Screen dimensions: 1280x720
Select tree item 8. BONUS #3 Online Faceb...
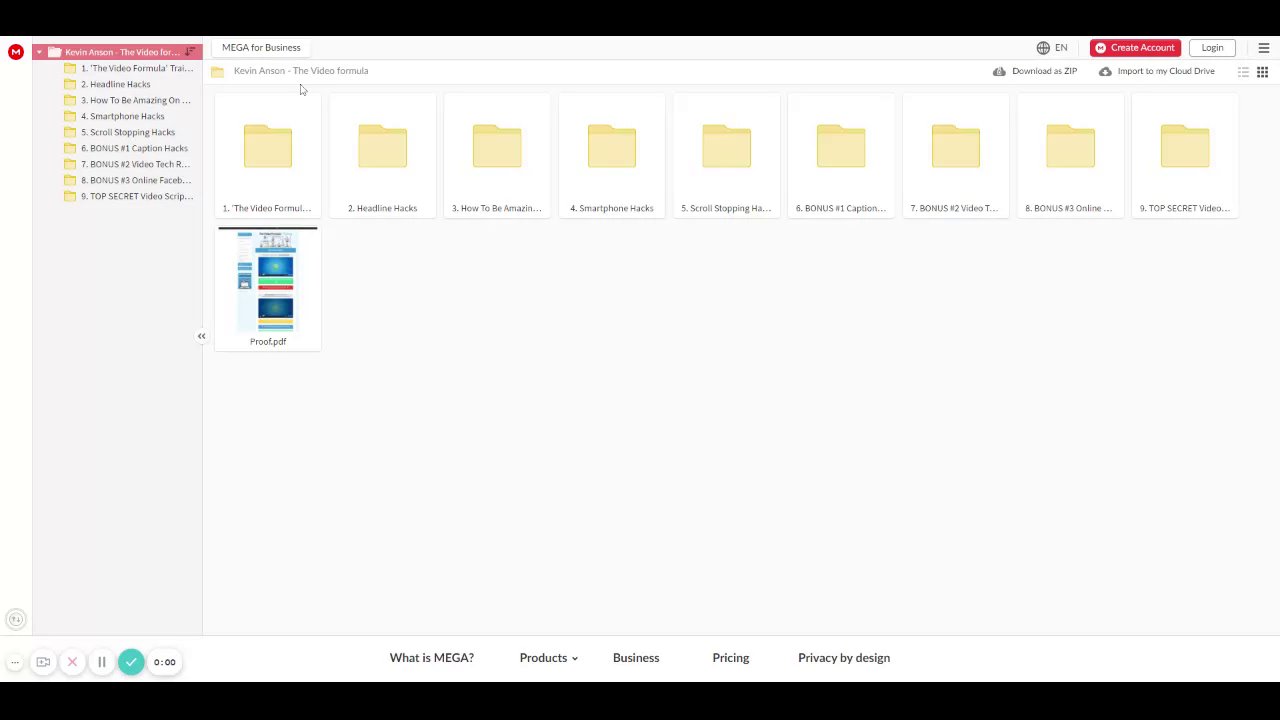136,180
